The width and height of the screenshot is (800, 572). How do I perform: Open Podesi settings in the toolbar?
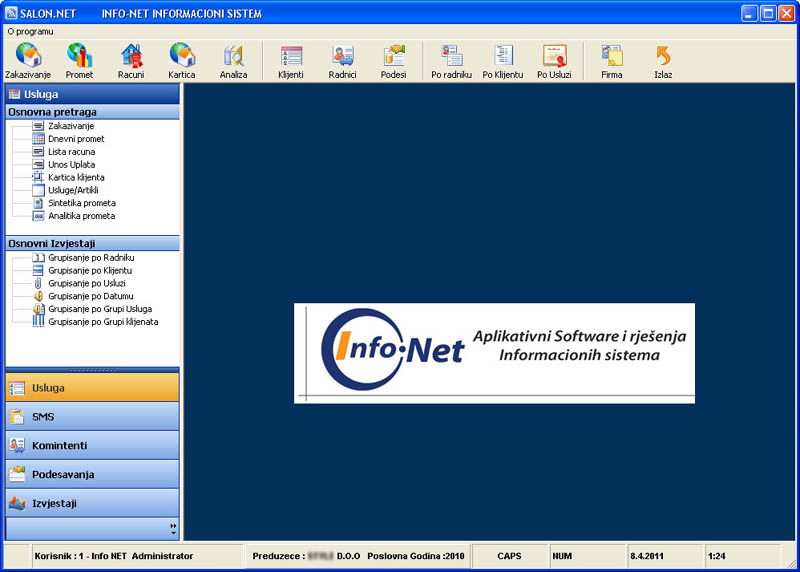[393, 61]
